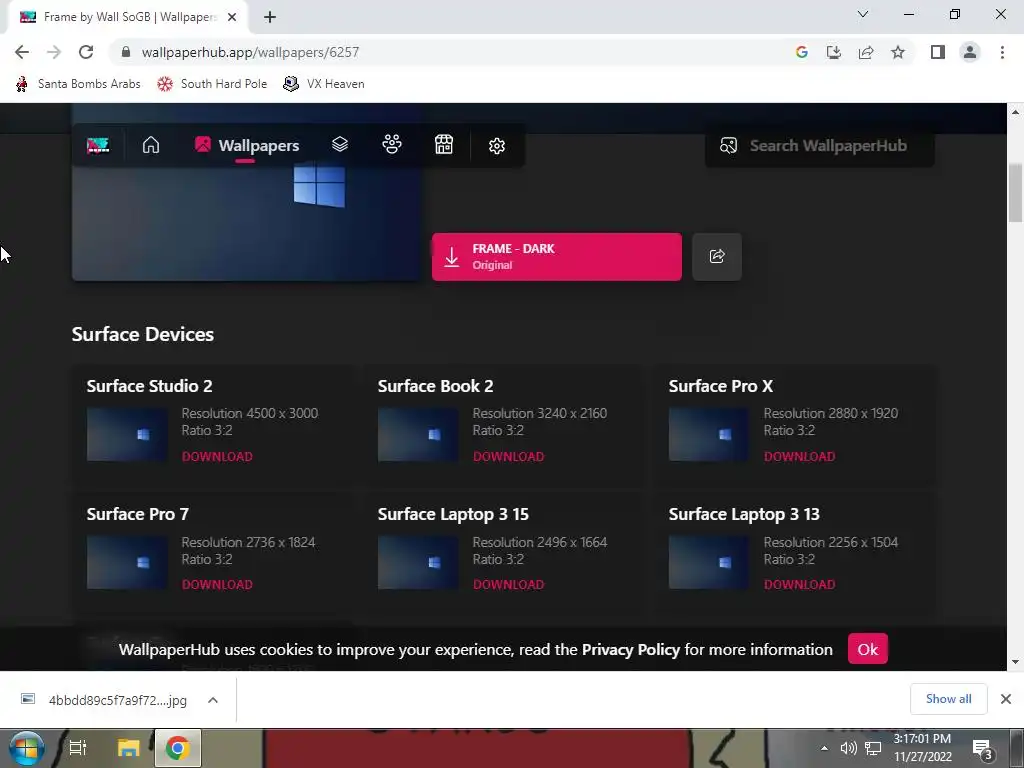
Task: Expand the tab search dropdown arrow
Action: tap(863, 14)
